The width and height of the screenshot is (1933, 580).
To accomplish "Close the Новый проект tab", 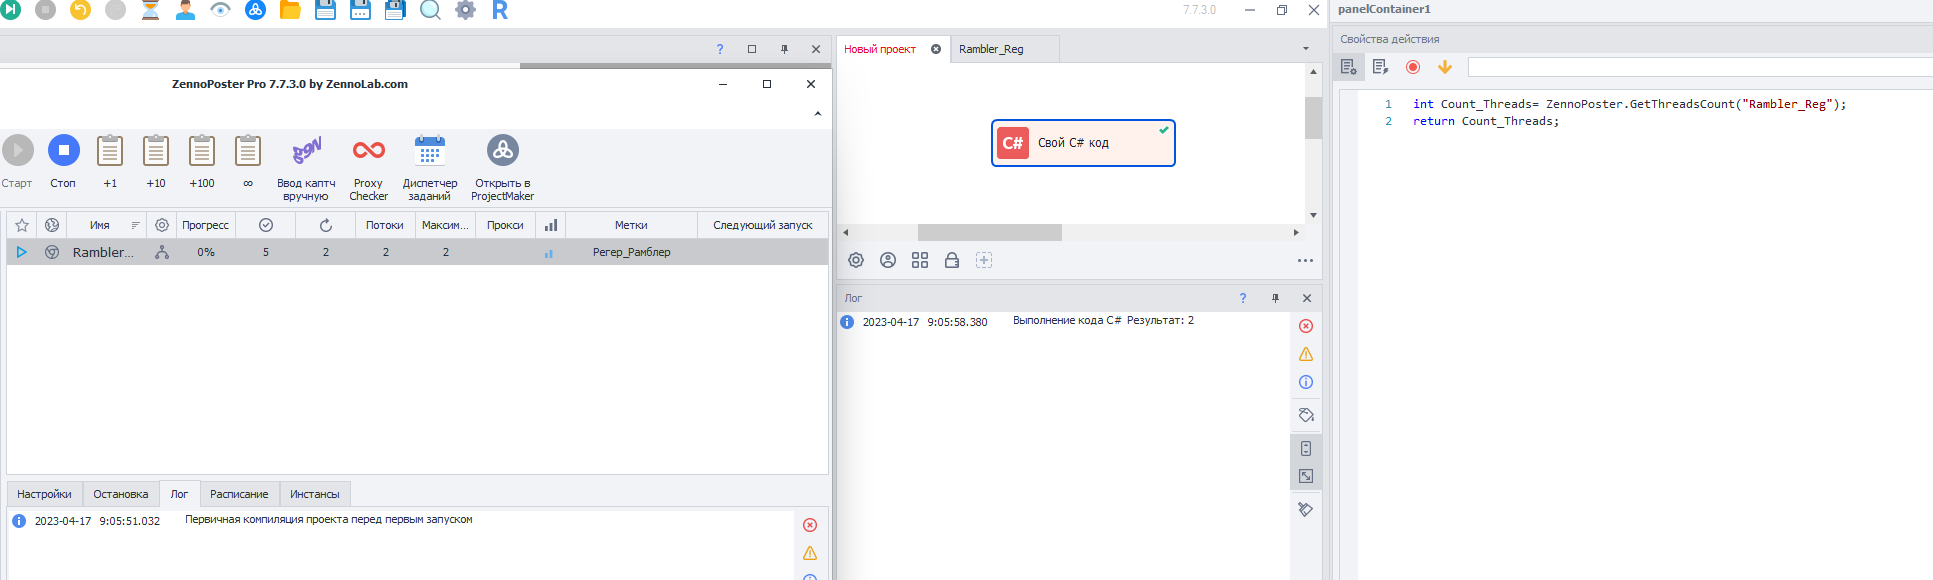I will (x=936, y=49).
